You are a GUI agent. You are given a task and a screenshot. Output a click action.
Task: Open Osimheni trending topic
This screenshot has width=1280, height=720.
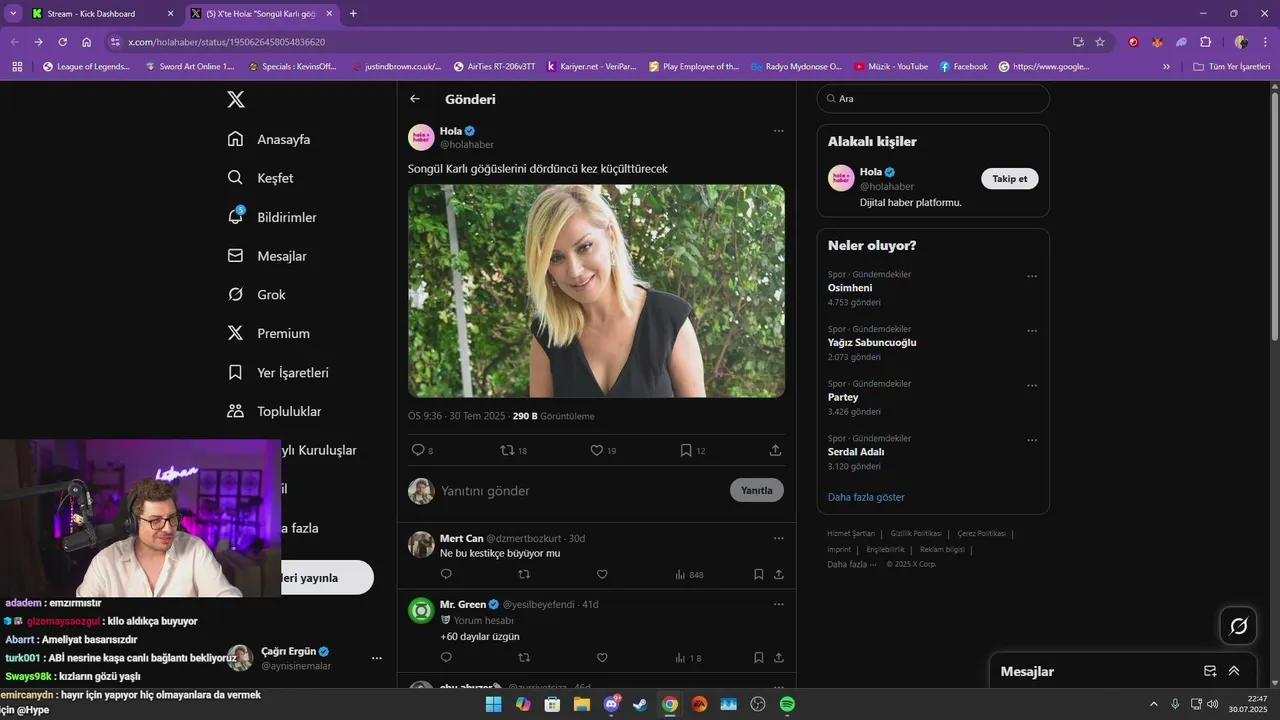click(850, 288)
